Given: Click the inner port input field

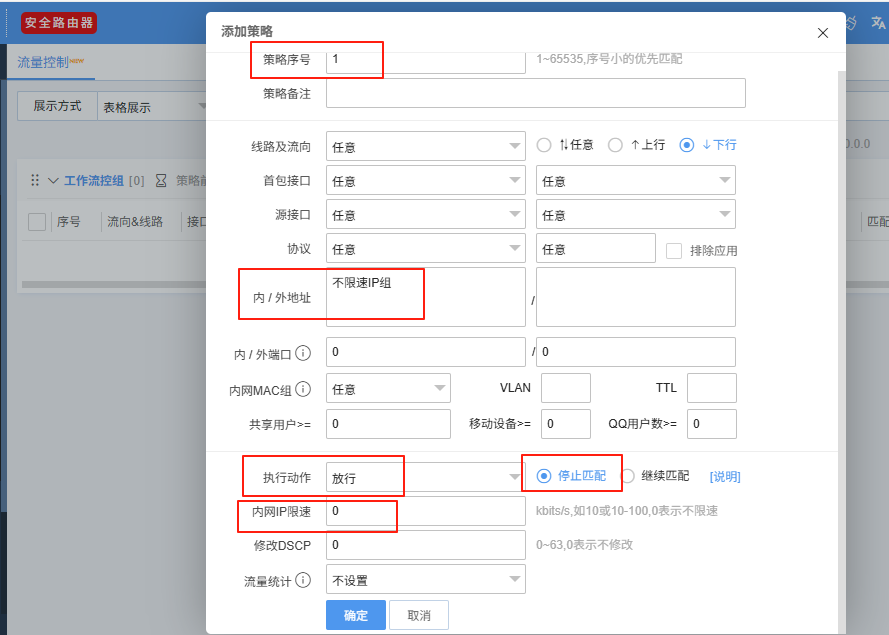Looking at the screenshot, I should coord(426,352).
